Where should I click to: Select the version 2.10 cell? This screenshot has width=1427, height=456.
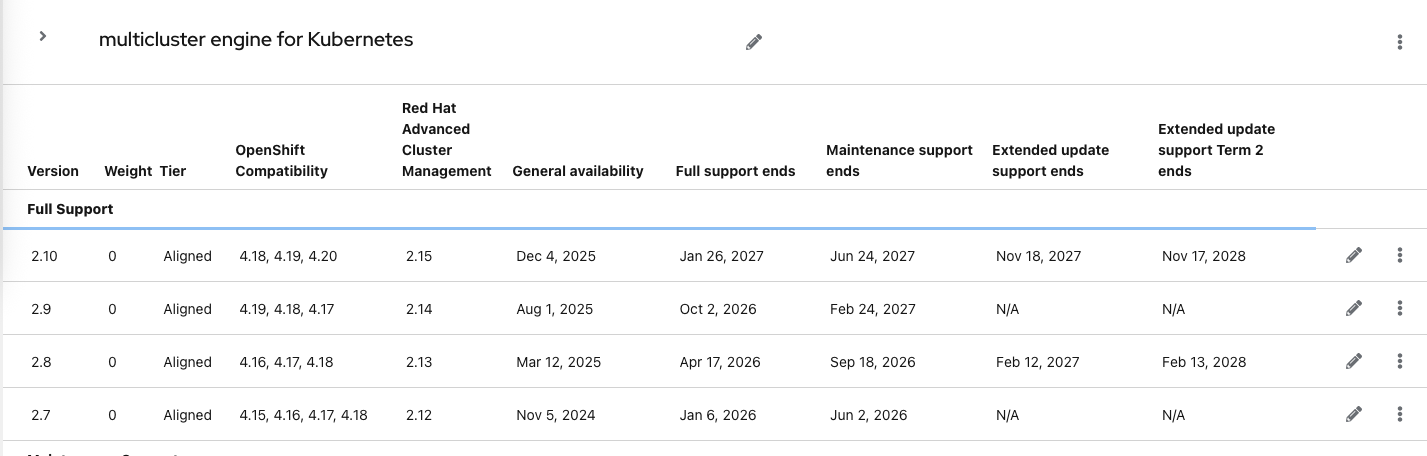click(x=44, y=256)
